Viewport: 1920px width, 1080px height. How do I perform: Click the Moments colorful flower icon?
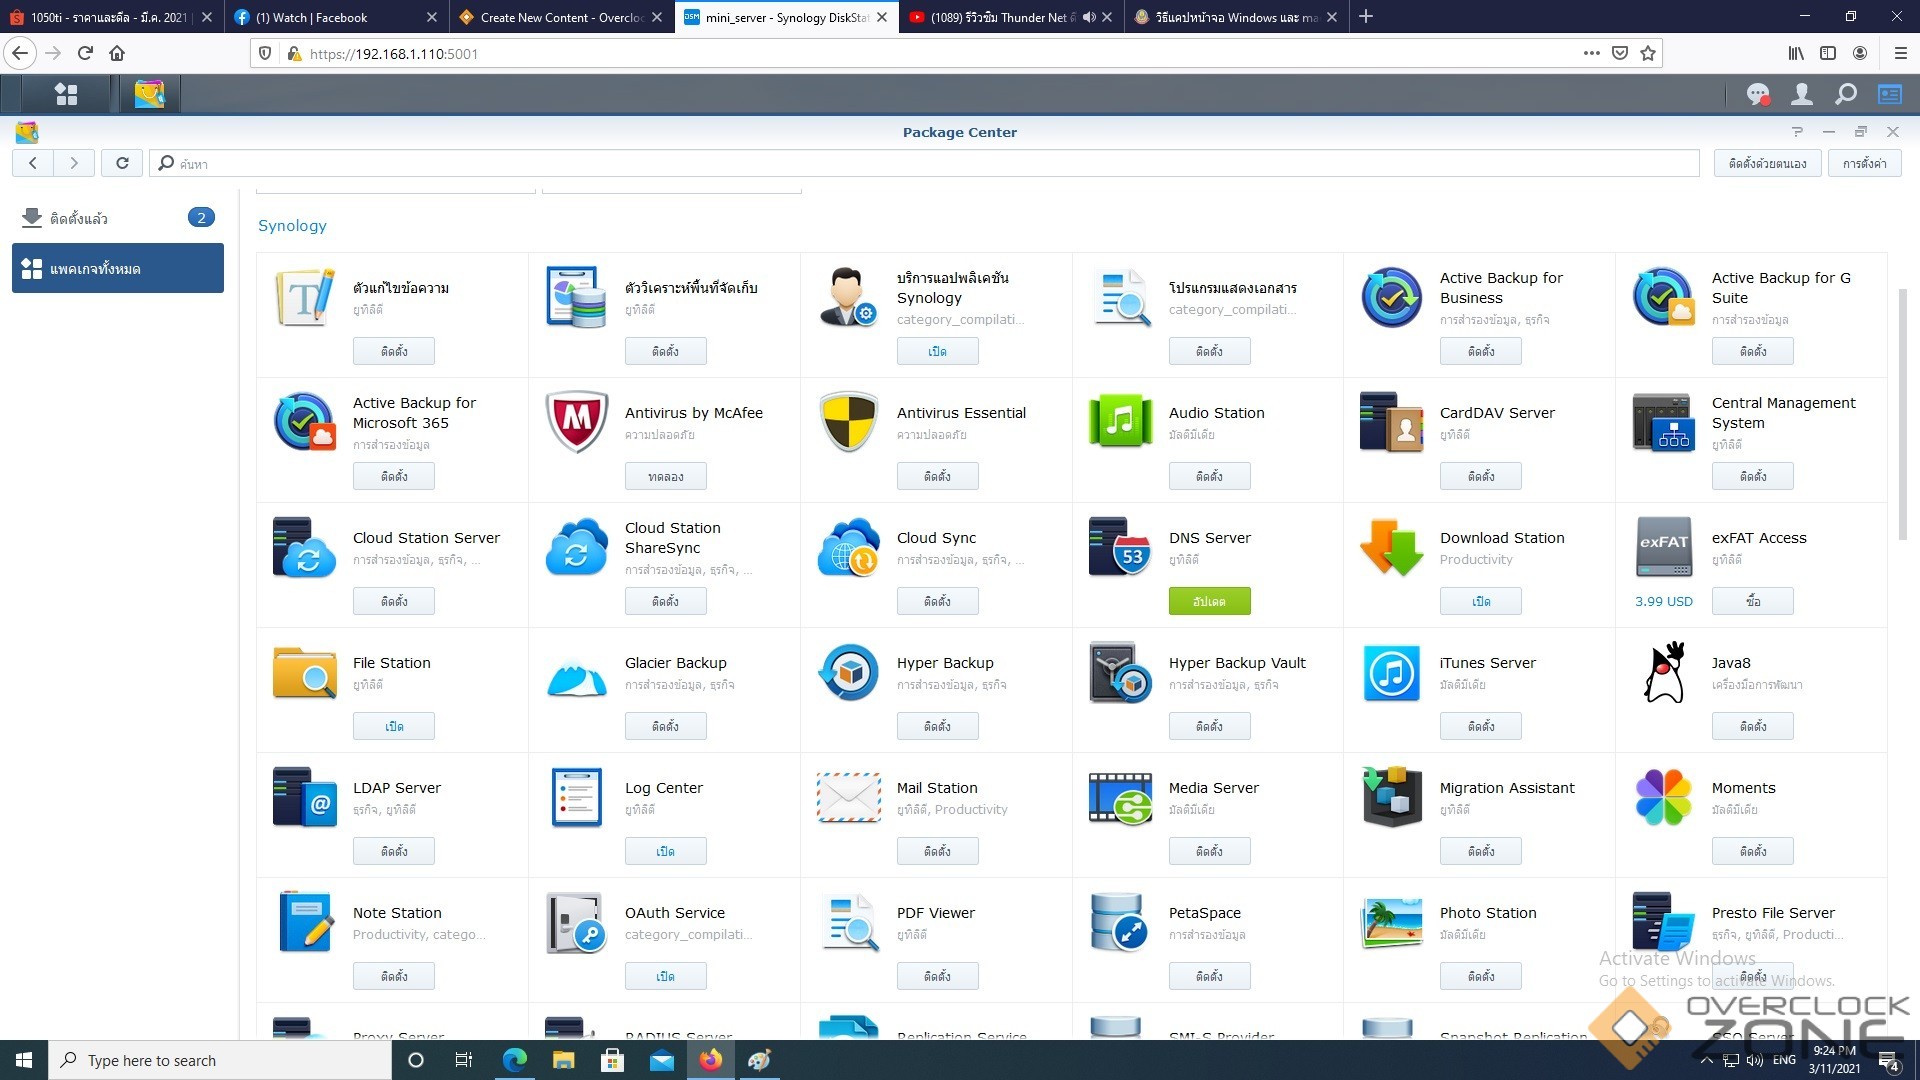click(x=1662, y=797)
